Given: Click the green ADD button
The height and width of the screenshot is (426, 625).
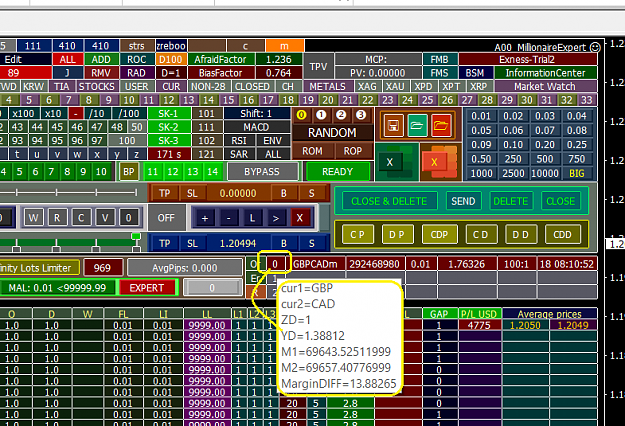Looking at the screenshot, I should (x=101, y=59).
